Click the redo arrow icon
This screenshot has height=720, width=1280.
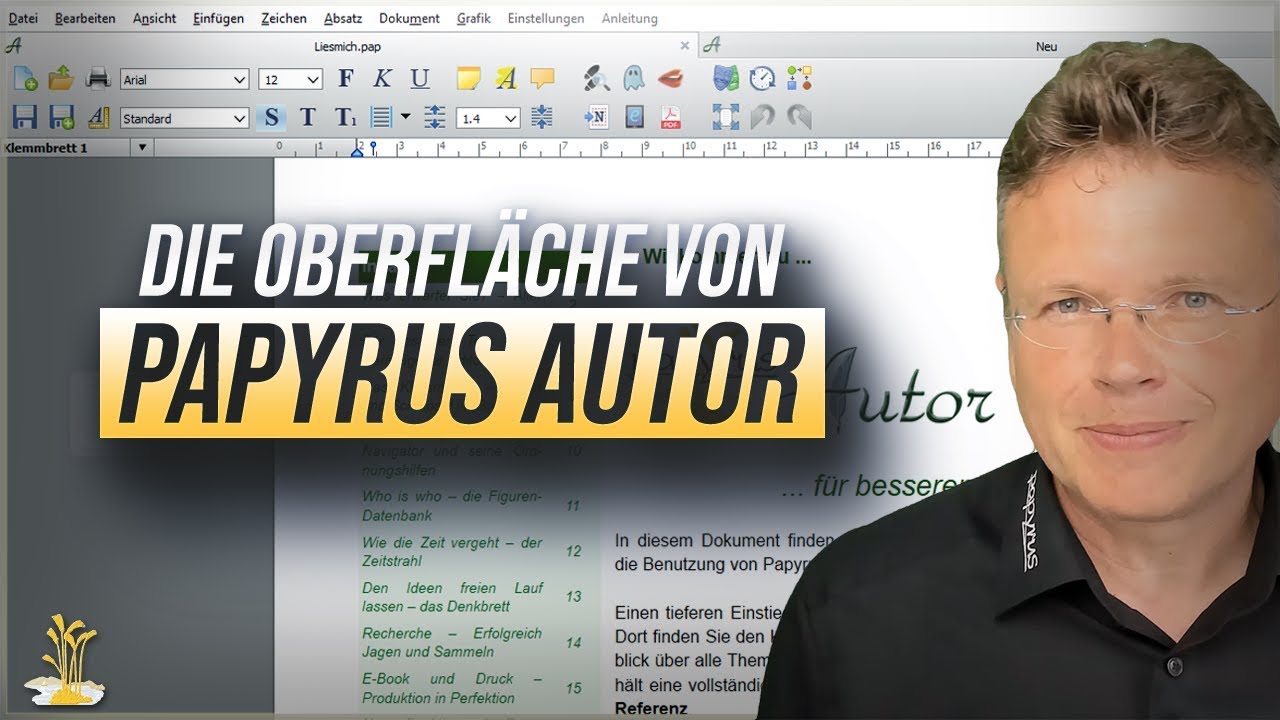pyautogui.click(x=799, y=117)
